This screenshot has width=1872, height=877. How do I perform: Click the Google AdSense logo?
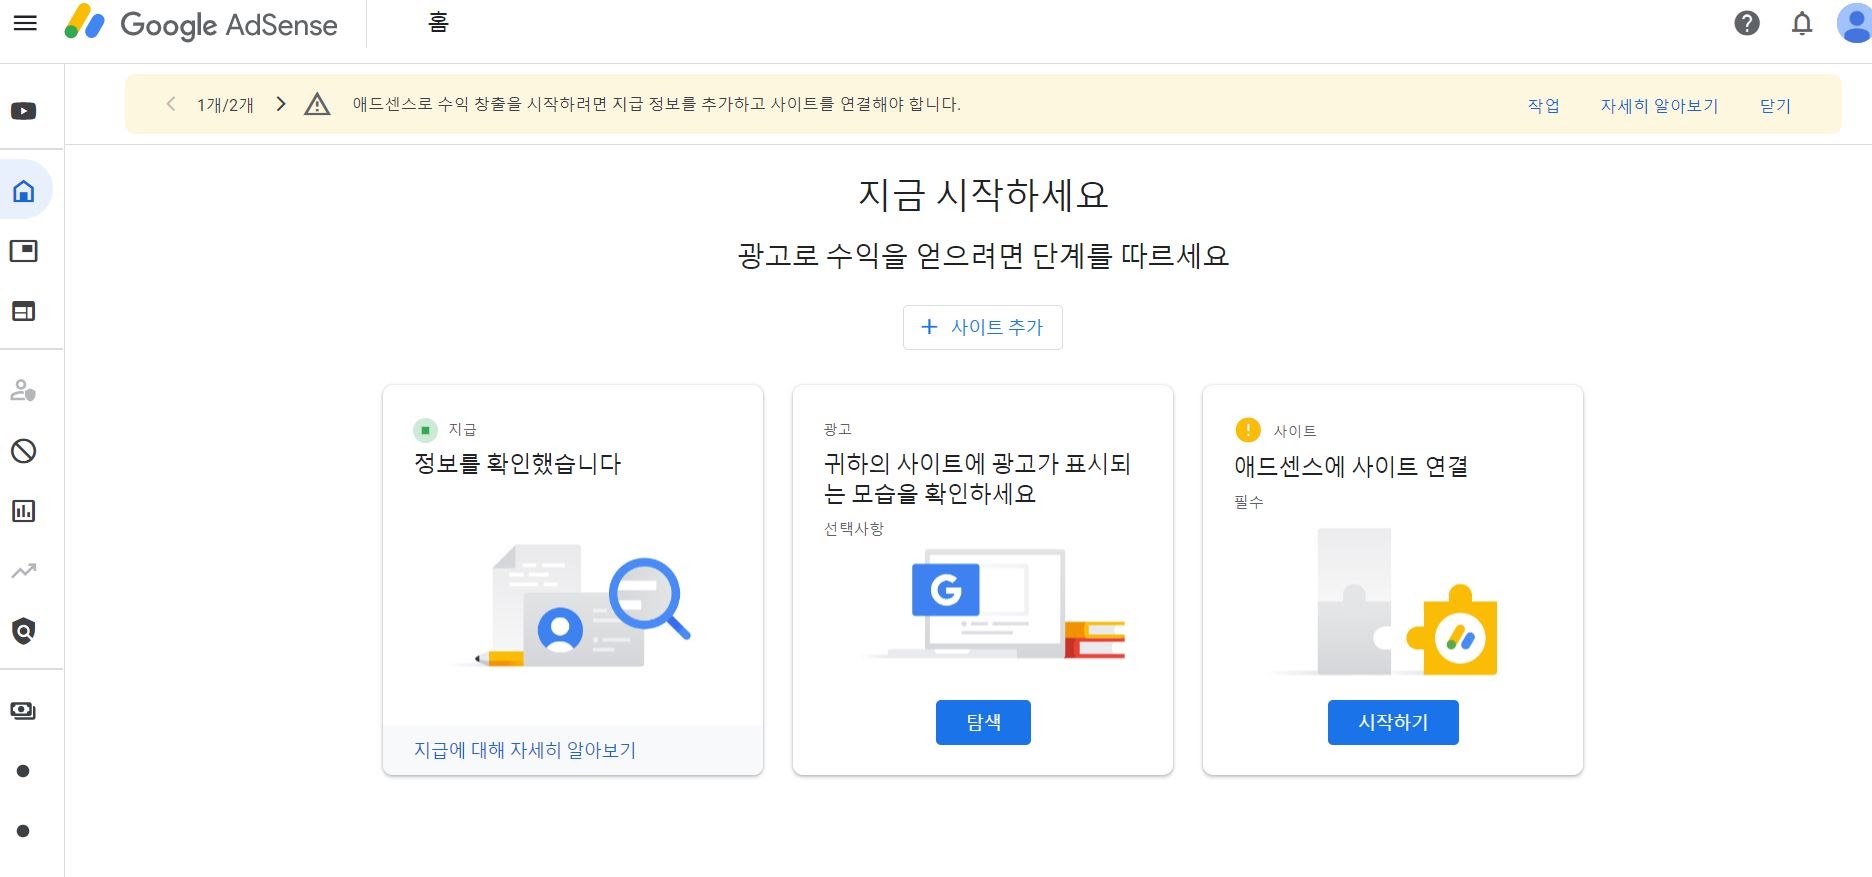pos(201,23)
